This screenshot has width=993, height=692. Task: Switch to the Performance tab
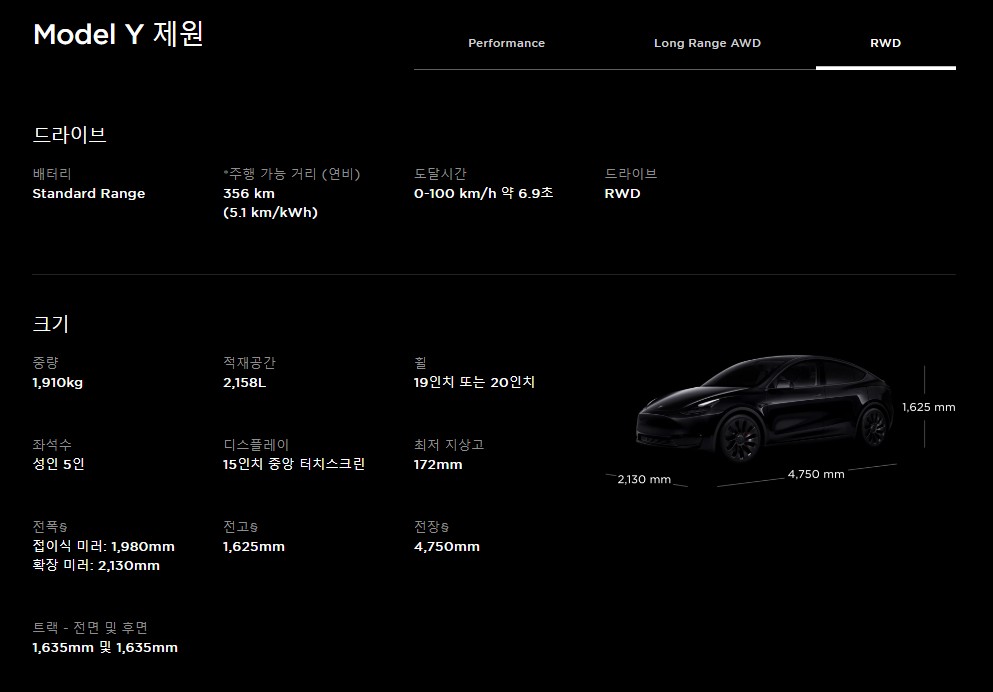506,43
